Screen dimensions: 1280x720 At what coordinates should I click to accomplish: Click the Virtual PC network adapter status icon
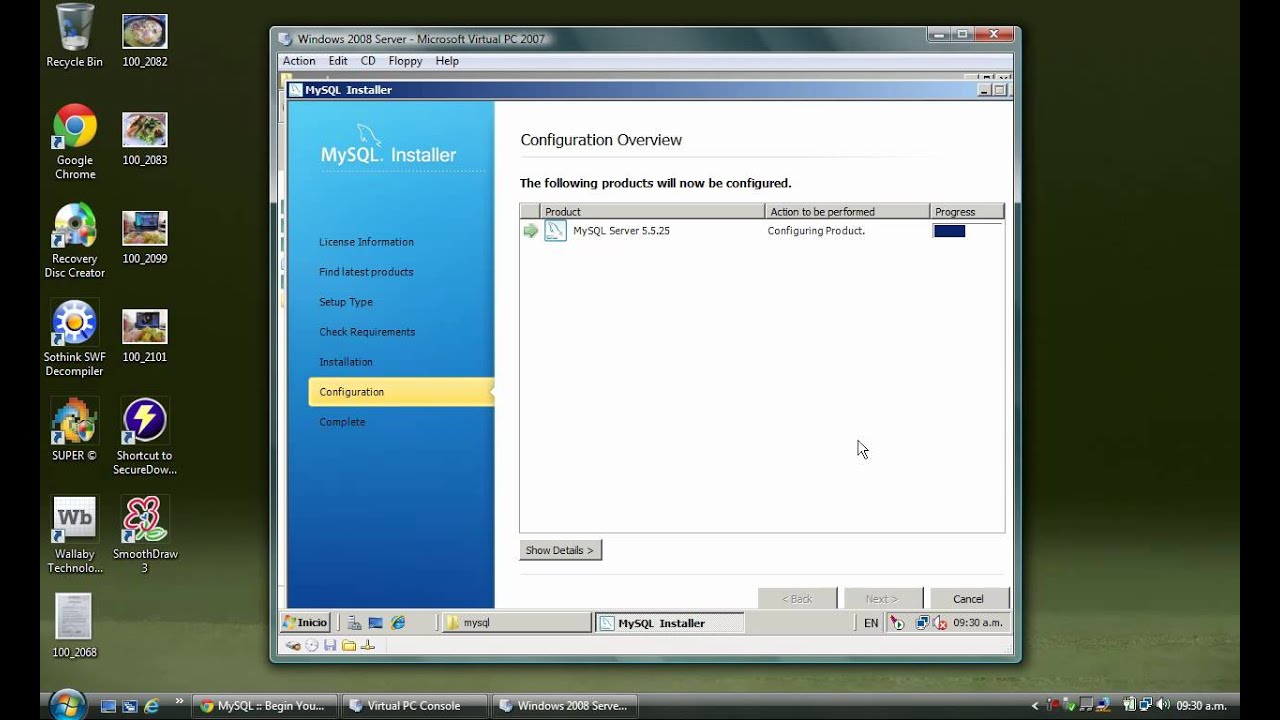368,646
